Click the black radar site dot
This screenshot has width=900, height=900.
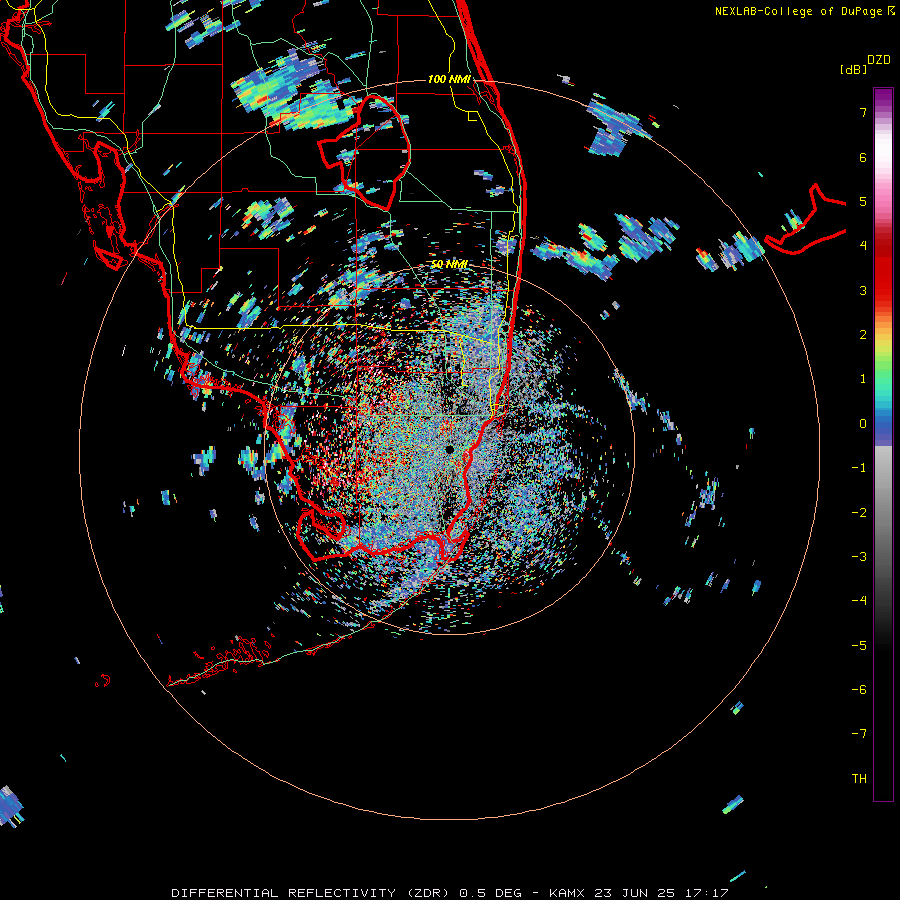(449, 449)
